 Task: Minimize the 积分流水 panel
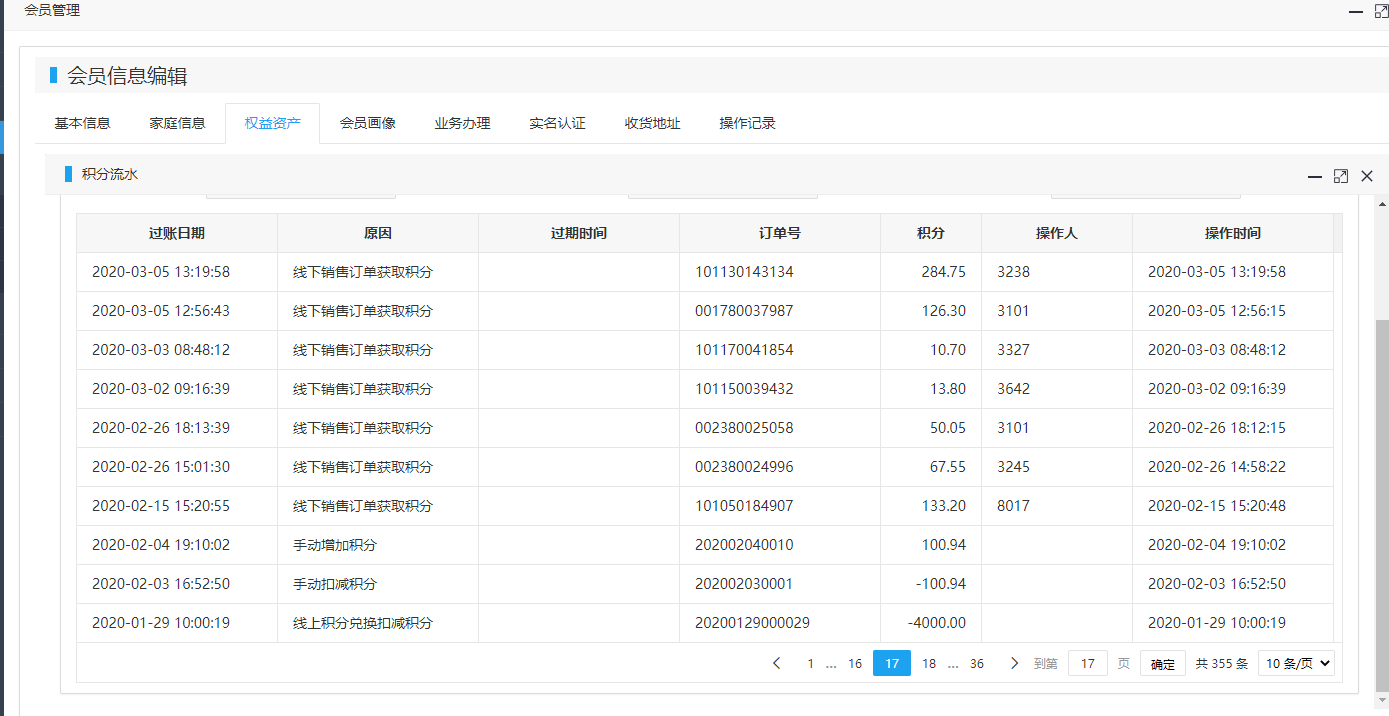pos(1315,176)
